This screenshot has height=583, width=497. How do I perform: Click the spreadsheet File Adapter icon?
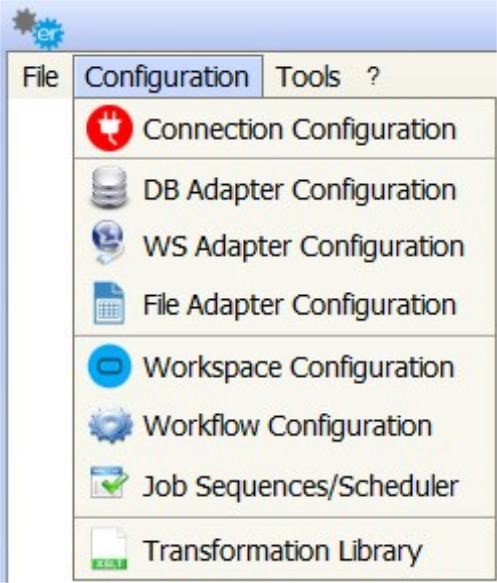tap(109, 303)
